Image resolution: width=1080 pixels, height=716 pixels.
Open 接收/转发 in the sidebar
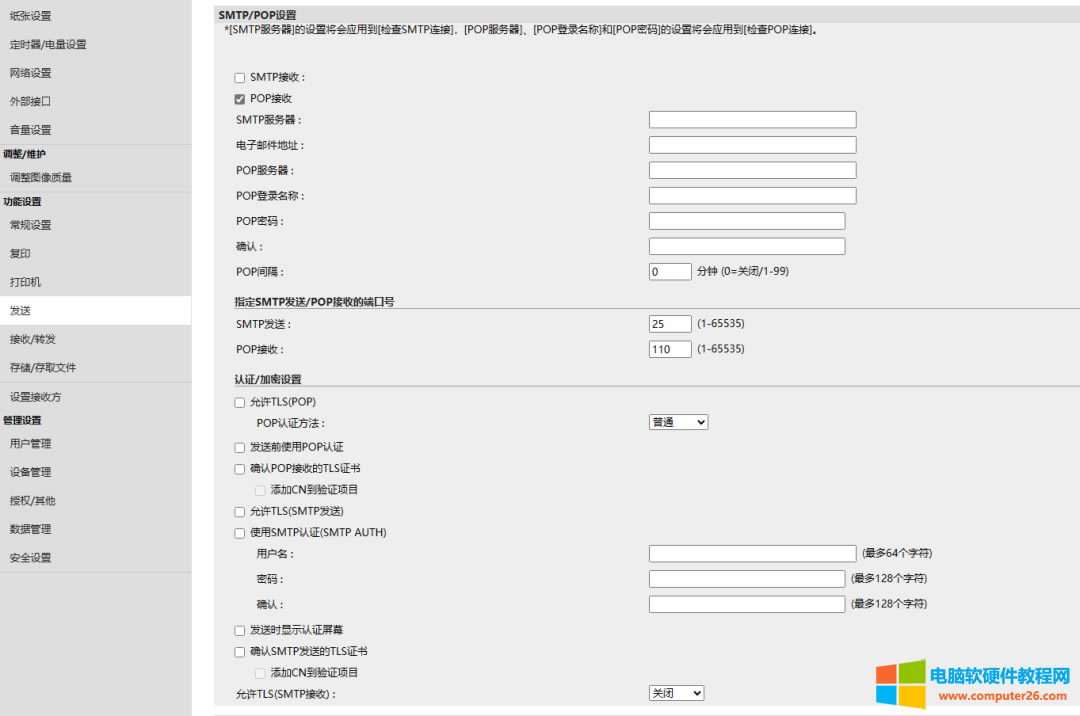(x=32, y=339)
